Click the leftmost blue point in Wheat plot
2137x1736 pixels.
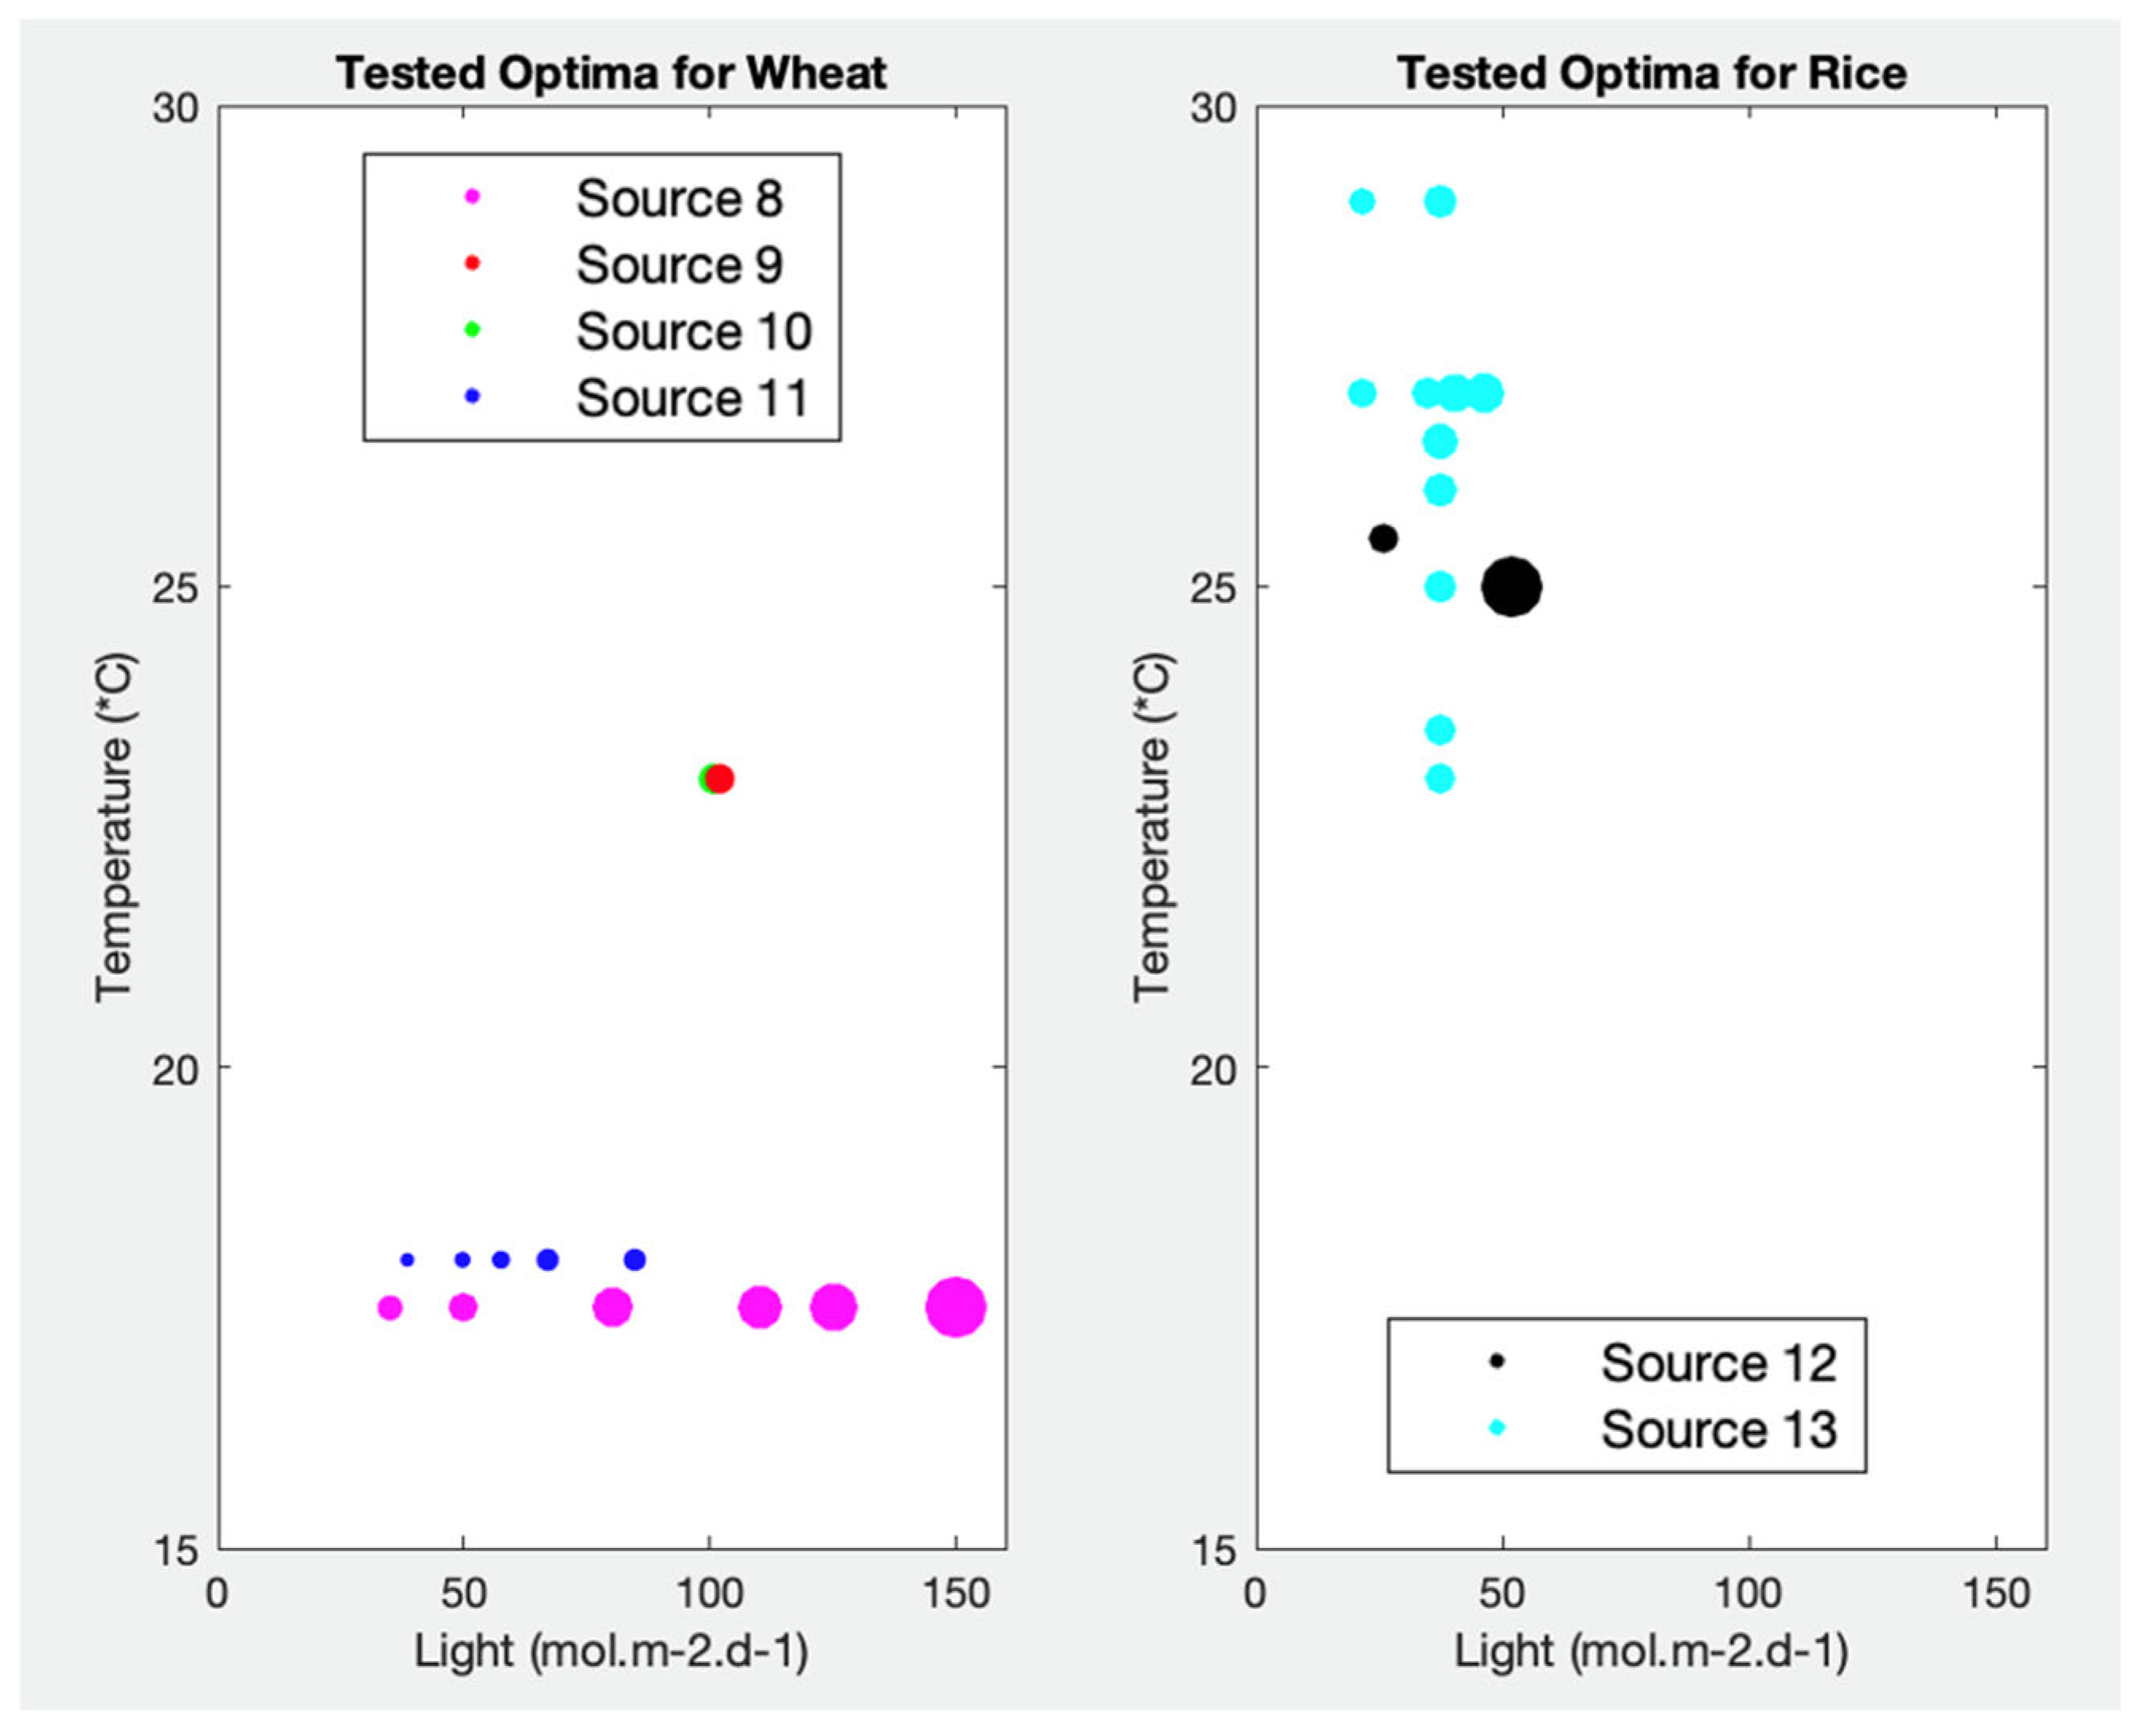407,1259
